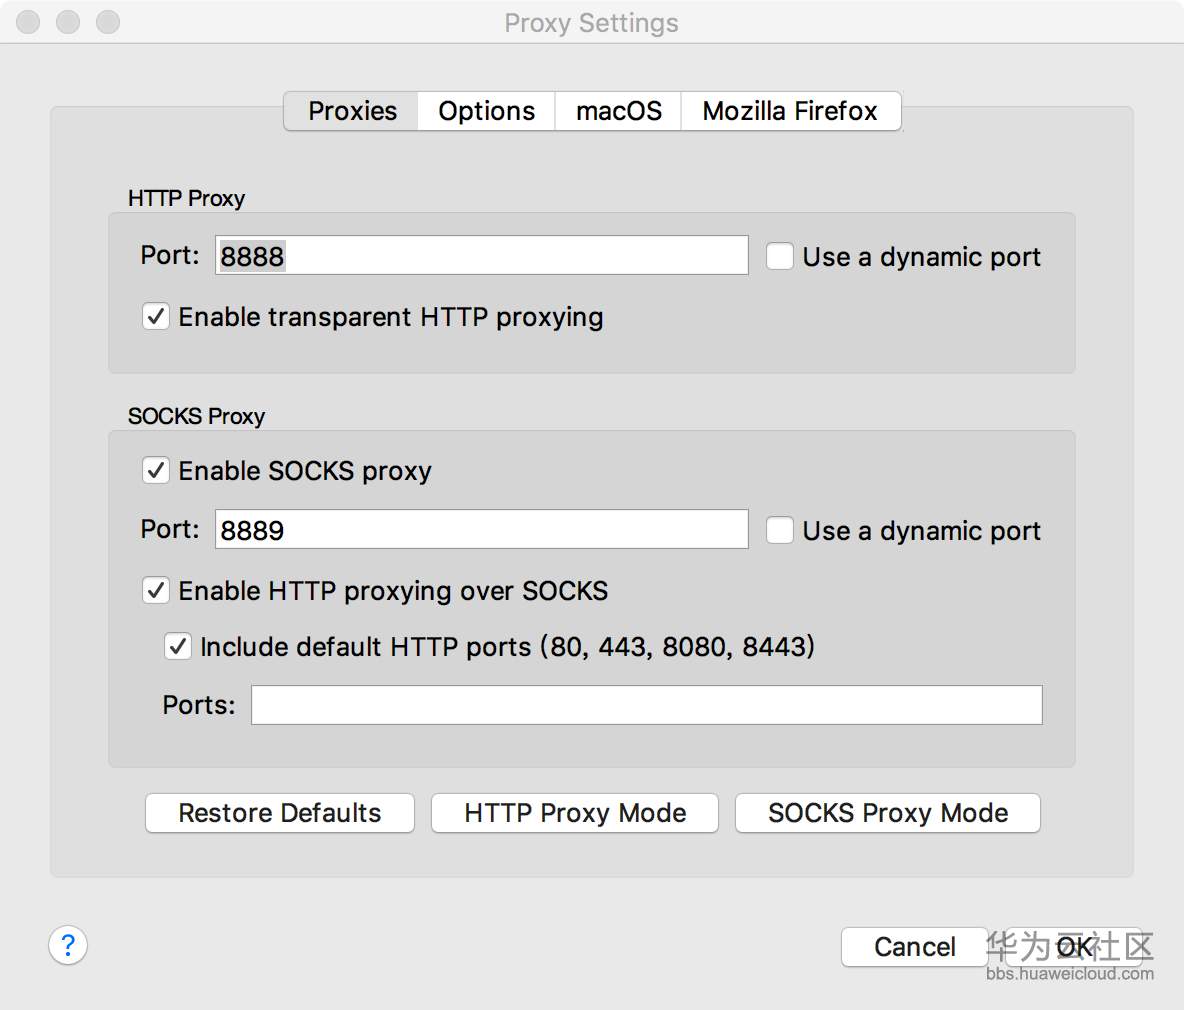Go to the Mozilla Firefox tab
The image size is (1184, 1010).
coord(789,111)
